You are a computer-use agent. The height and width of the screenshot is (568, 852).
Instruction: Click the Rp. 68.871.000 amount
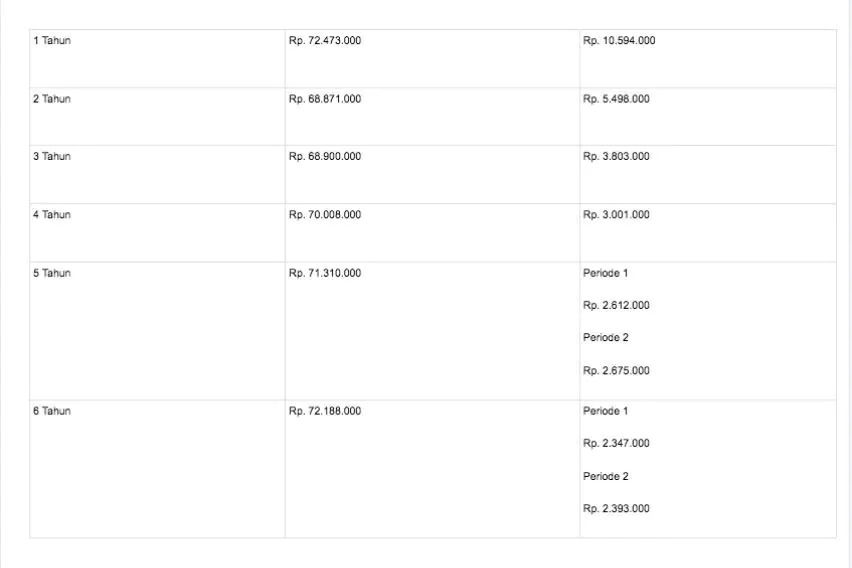point(325,99)
